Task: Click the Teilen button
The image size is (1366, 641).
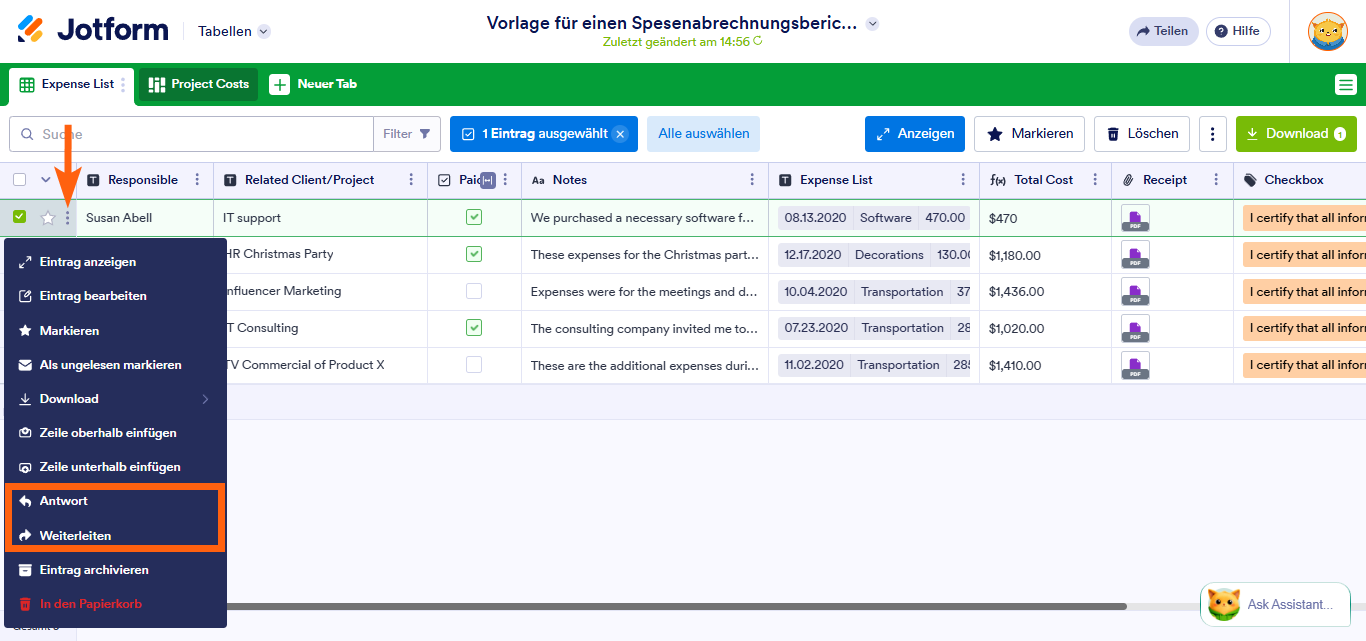Action: 1163,31
